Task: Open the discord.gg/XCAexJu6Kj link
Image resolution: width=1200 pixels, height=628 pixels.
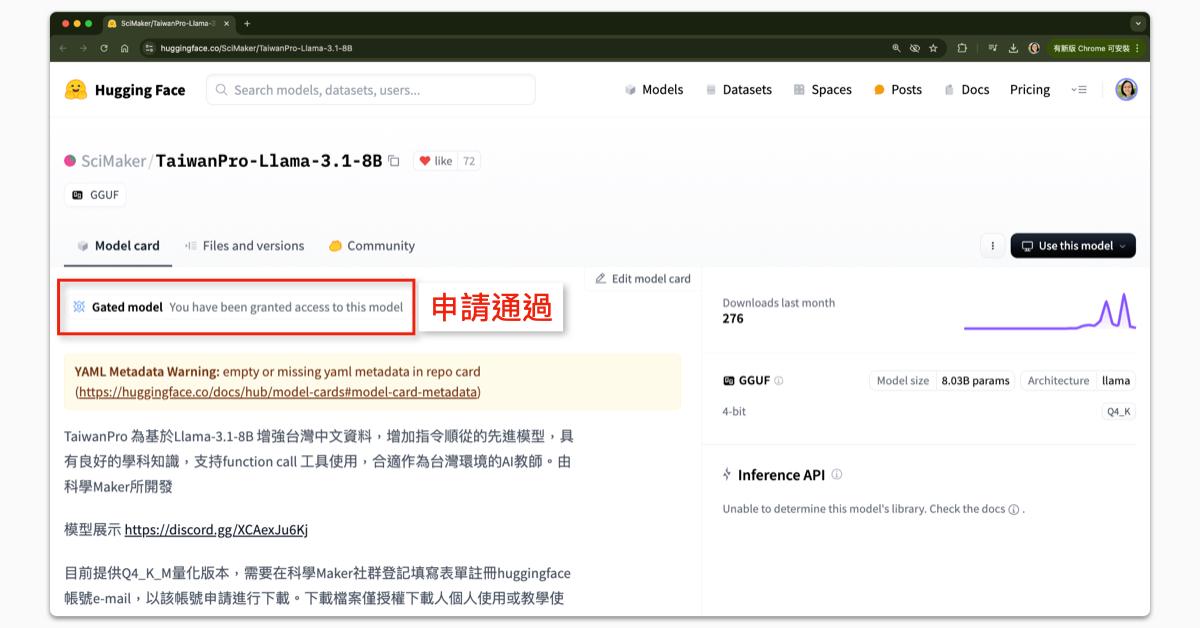Action: (216, 530)
